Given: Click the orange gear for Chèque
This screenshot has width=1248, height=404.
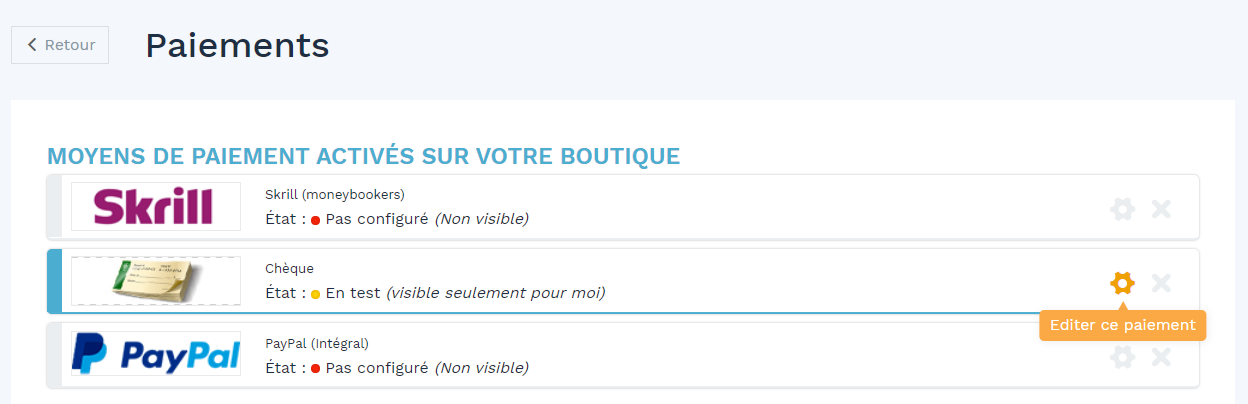Looking at the screenshot, I should coord(1123,283).
